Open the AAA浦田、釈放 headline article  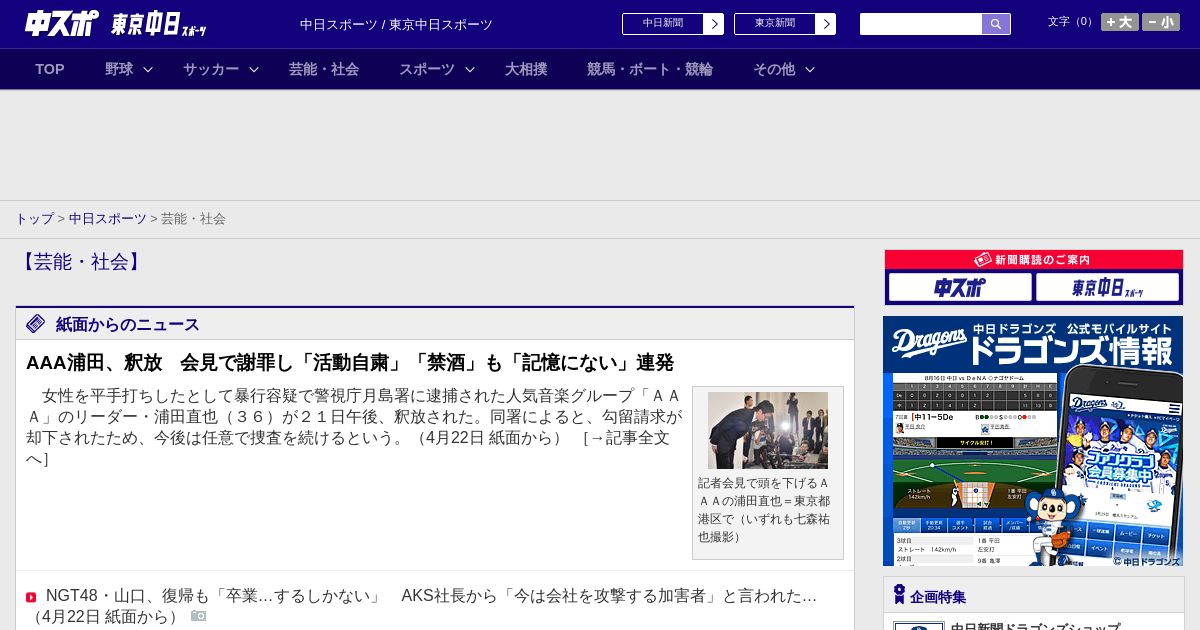[350, 363]
